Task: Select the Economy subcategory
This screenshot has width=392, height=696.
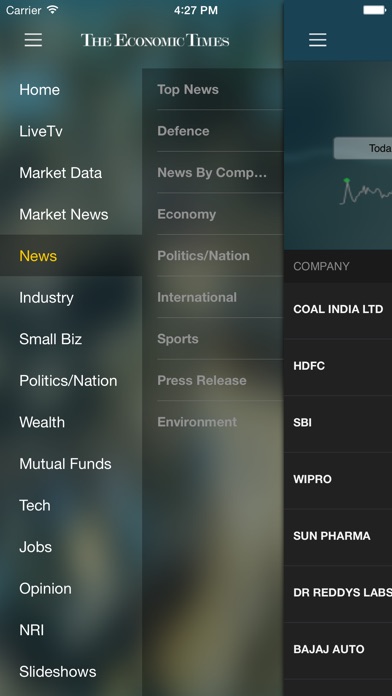Action: tap(213, 214)
